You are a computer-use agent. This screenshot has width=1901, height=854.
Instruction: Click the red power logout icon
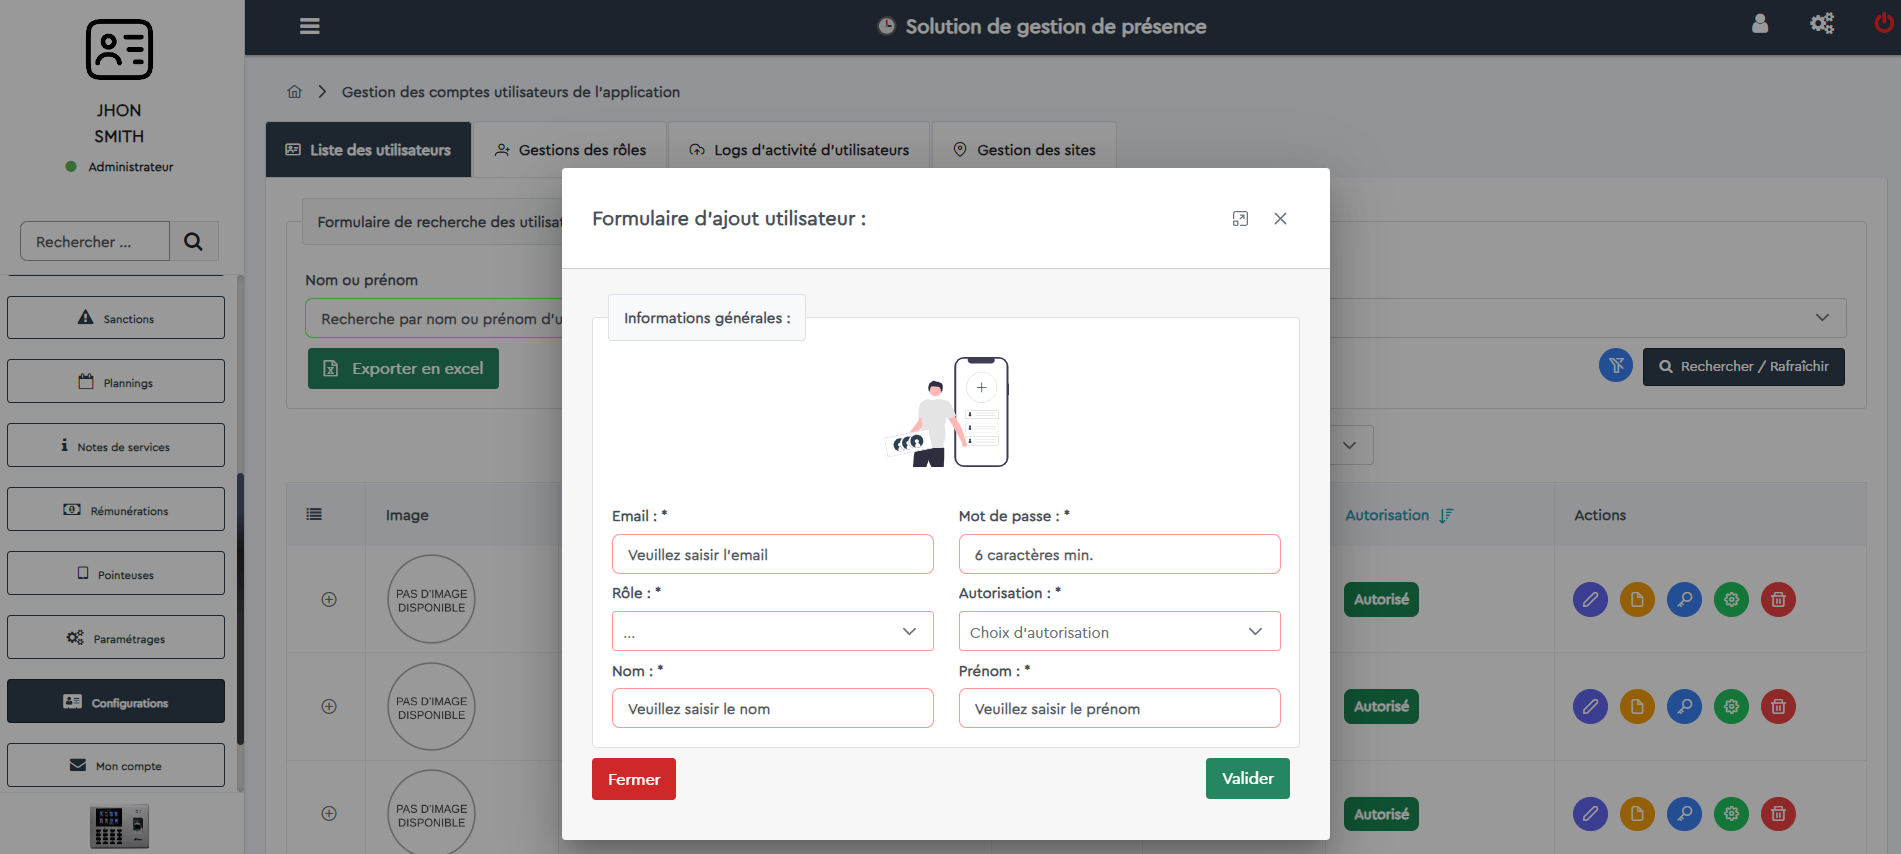[1884, 23]
